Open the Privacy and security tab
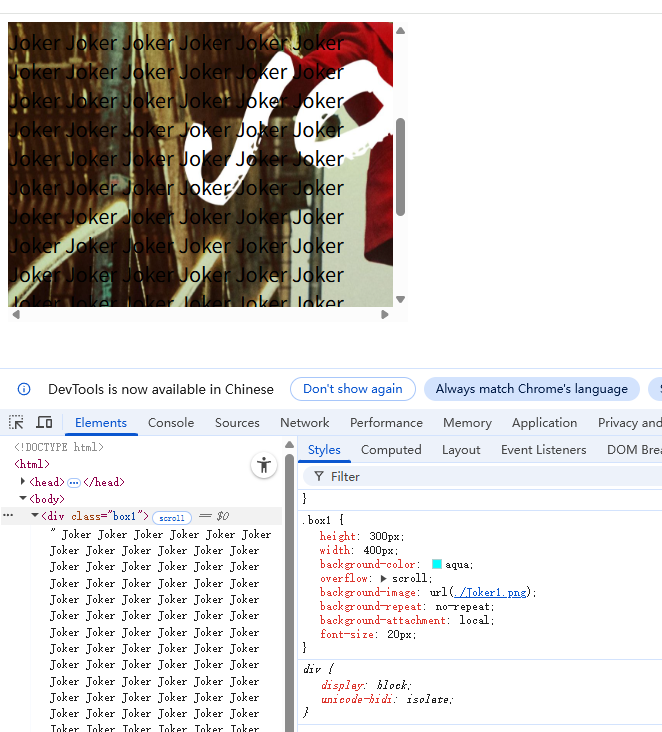 630,422
